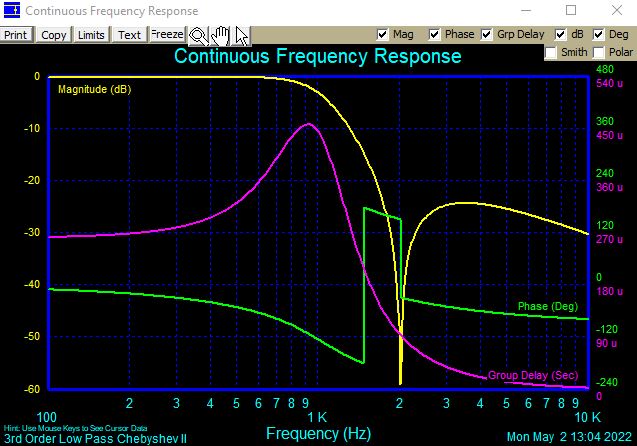Image resolution: width=637 pixels, height=446 pixels.
Task: Enable the Polar plot checkbox
Action: pos(598,52)
